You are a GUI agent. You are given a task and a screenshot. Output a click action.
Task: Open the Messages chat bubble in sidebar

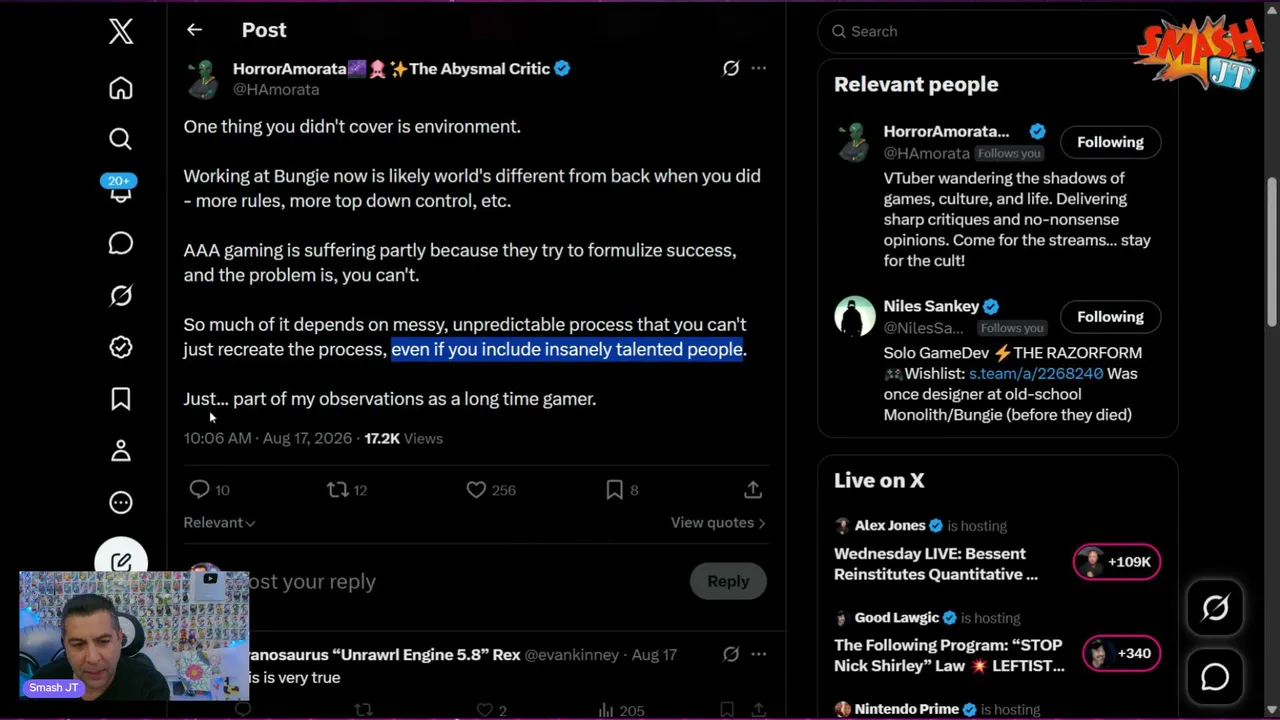(121, 243)
